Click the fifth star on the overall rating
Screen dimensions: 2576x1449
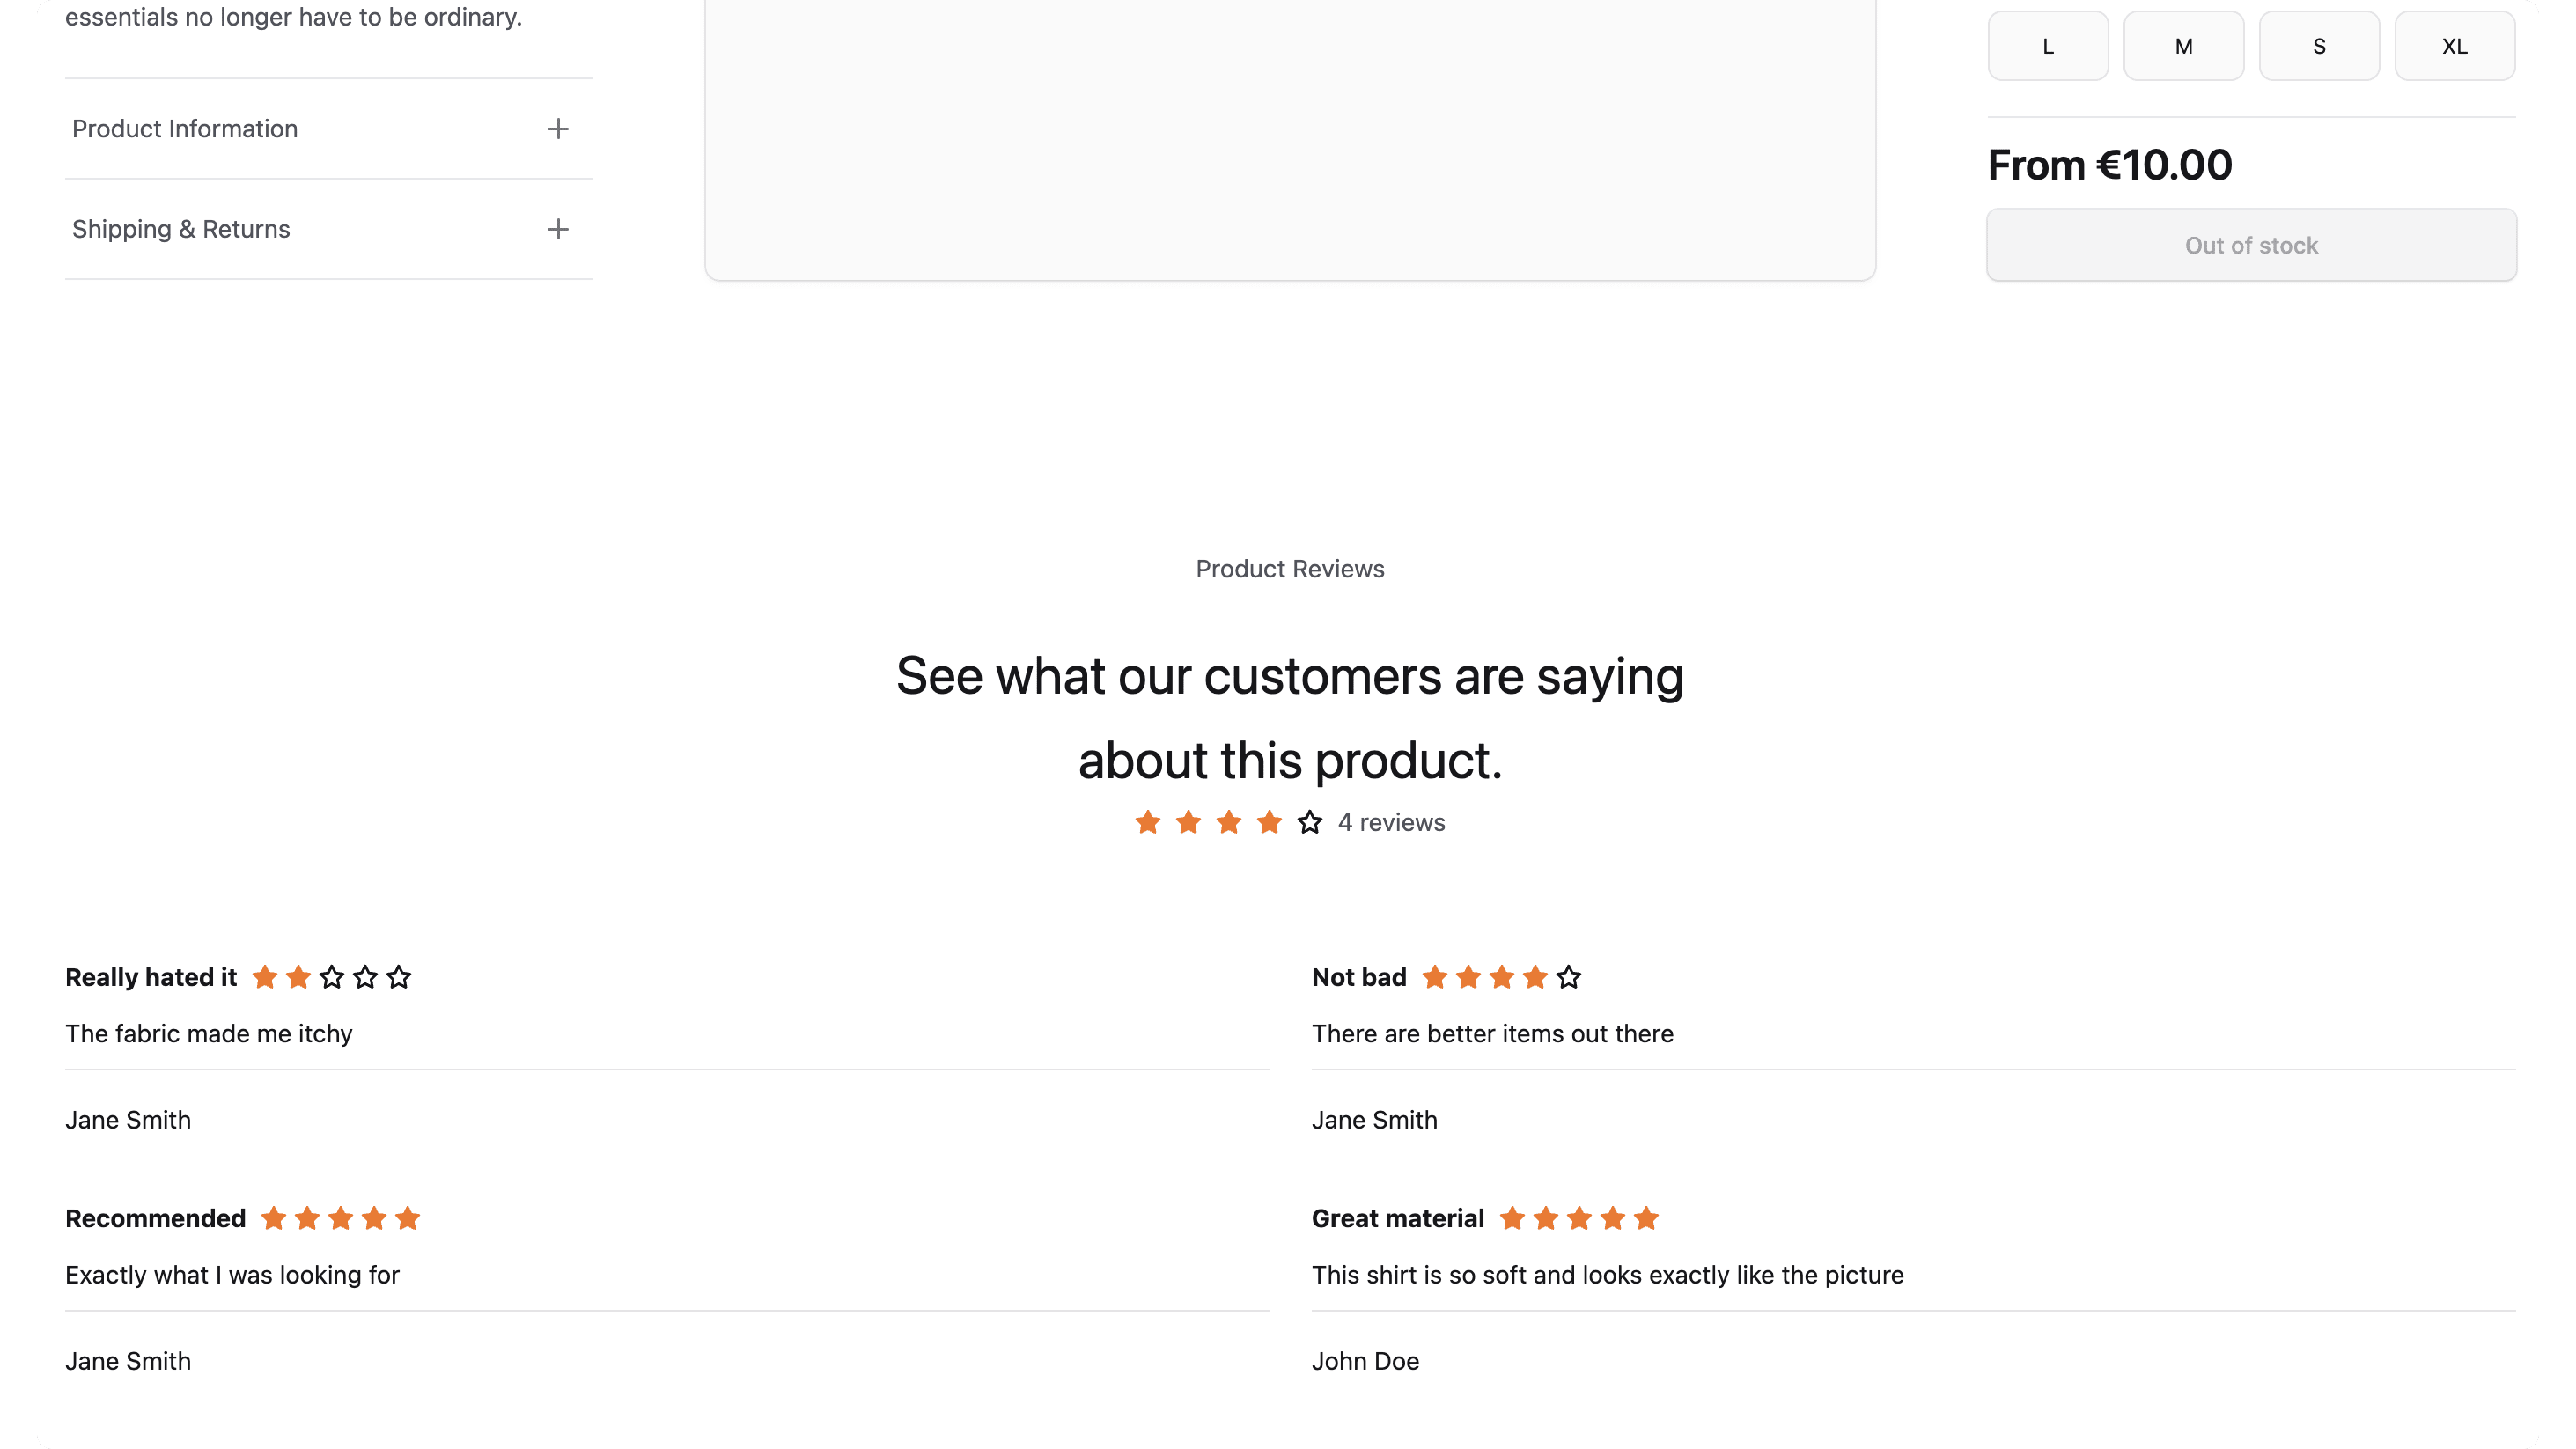coord(1308,822)
